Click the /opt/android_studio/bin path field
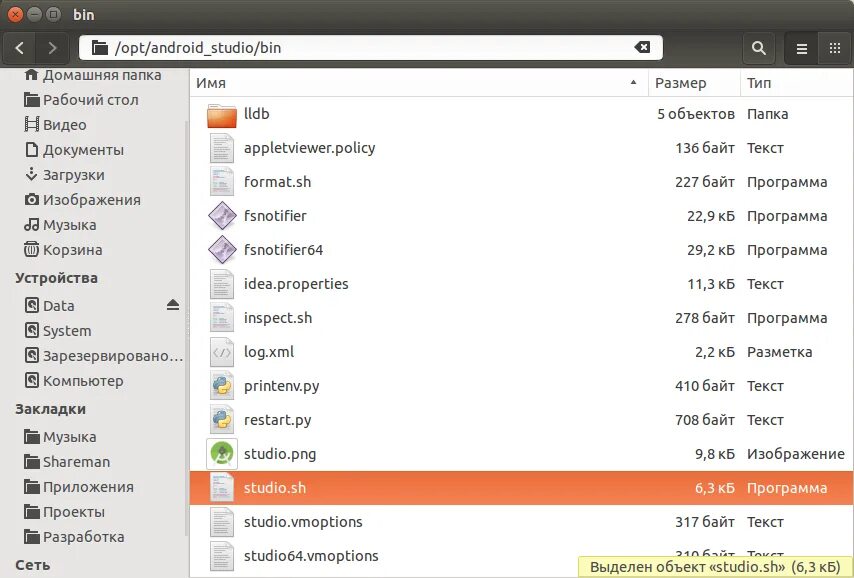 (x=360, y=47)
